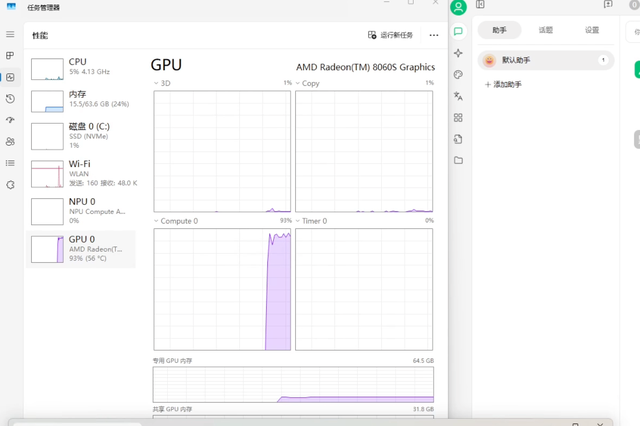This screenshot has width=640, height=426.
Task: Switch to the 助手 assistants tab
Action: click(x=500, y=30)
